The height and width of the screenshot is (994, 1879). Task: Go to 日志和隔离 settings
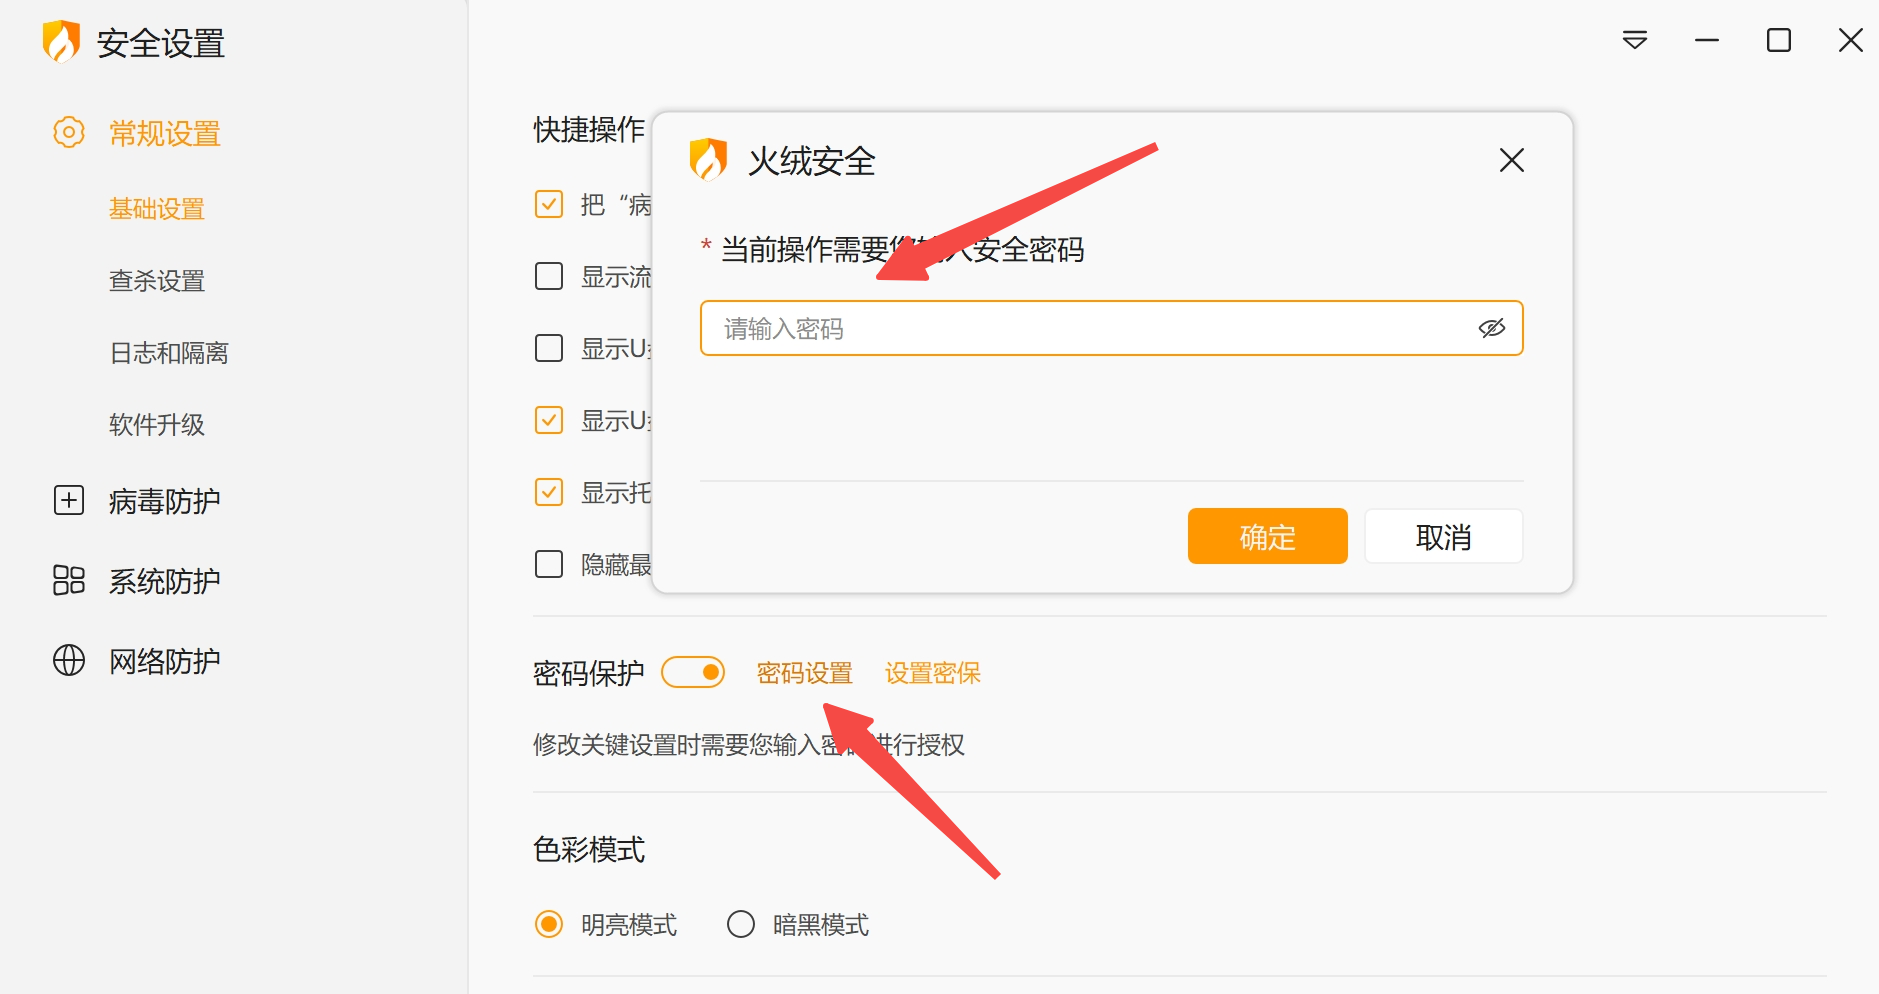pyautogui.click(x=169, y=353)
